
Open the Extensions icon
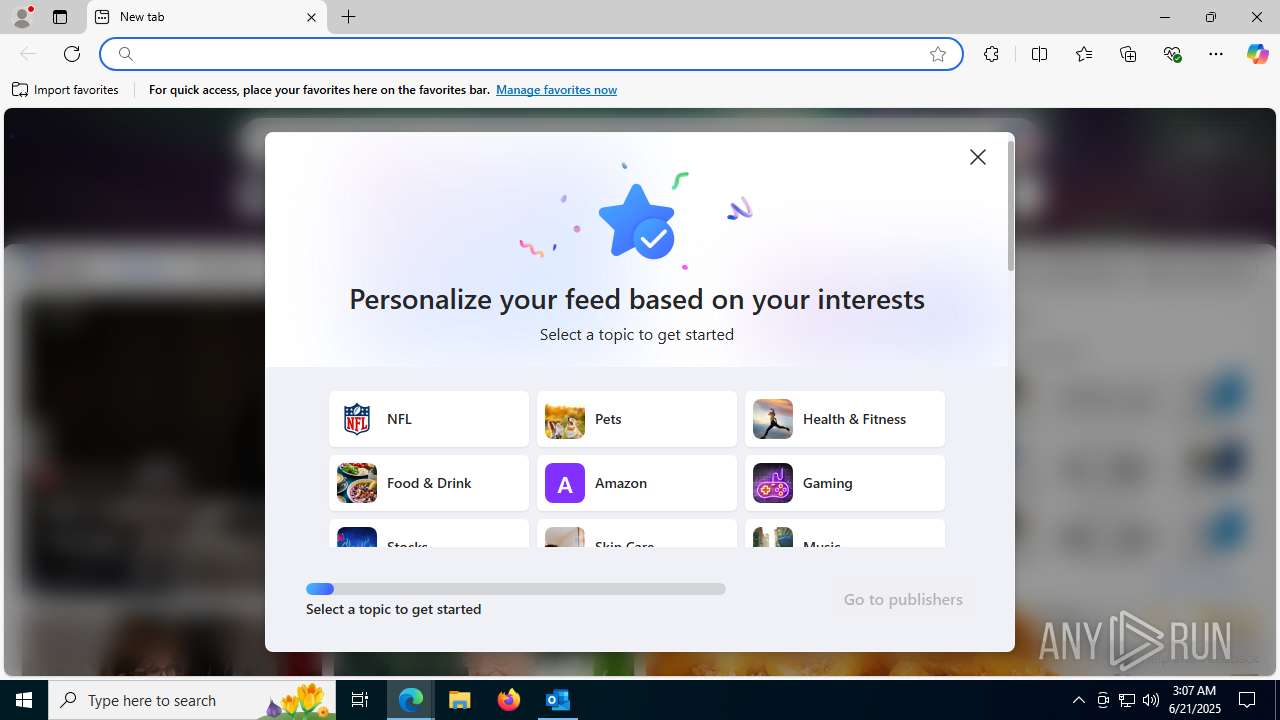pyautogui.click(x=991, y=54)
